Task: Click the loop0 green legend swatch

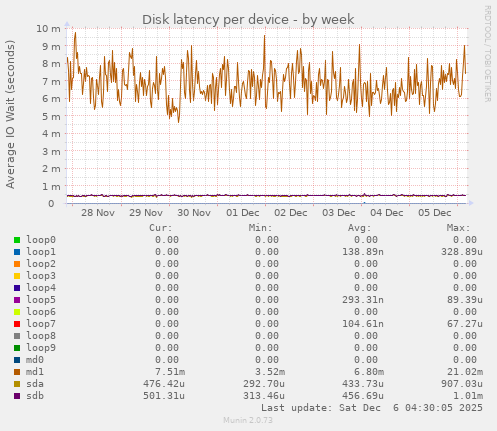Action: 17,240
